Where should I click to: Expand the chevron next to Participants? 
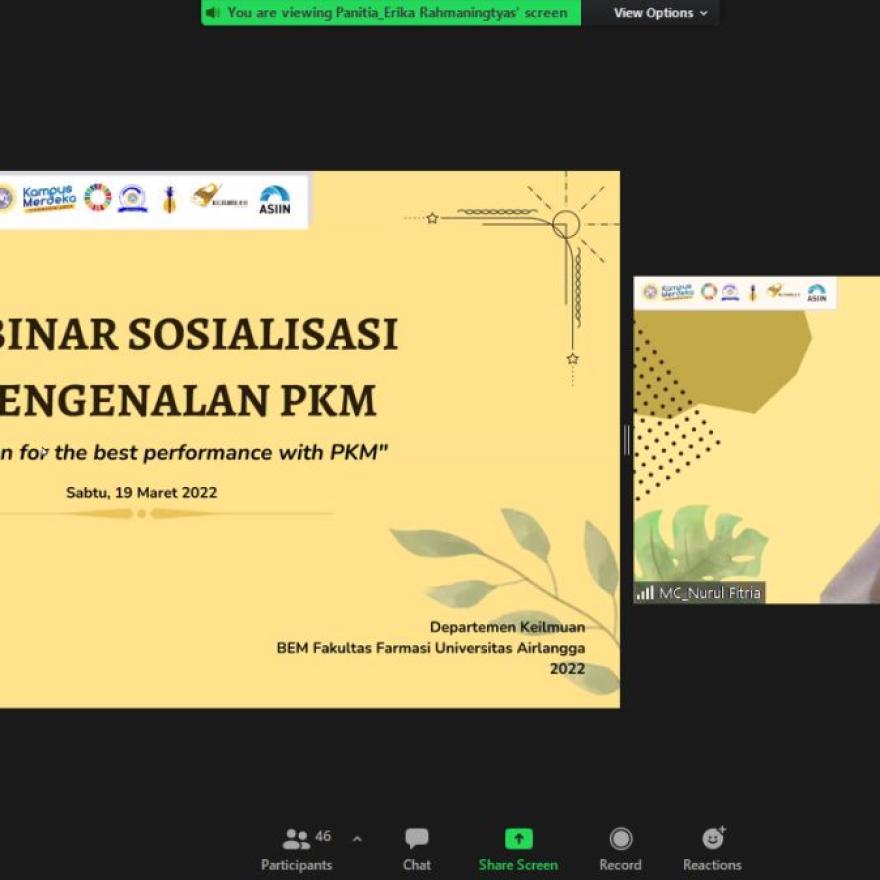[357, 839]
